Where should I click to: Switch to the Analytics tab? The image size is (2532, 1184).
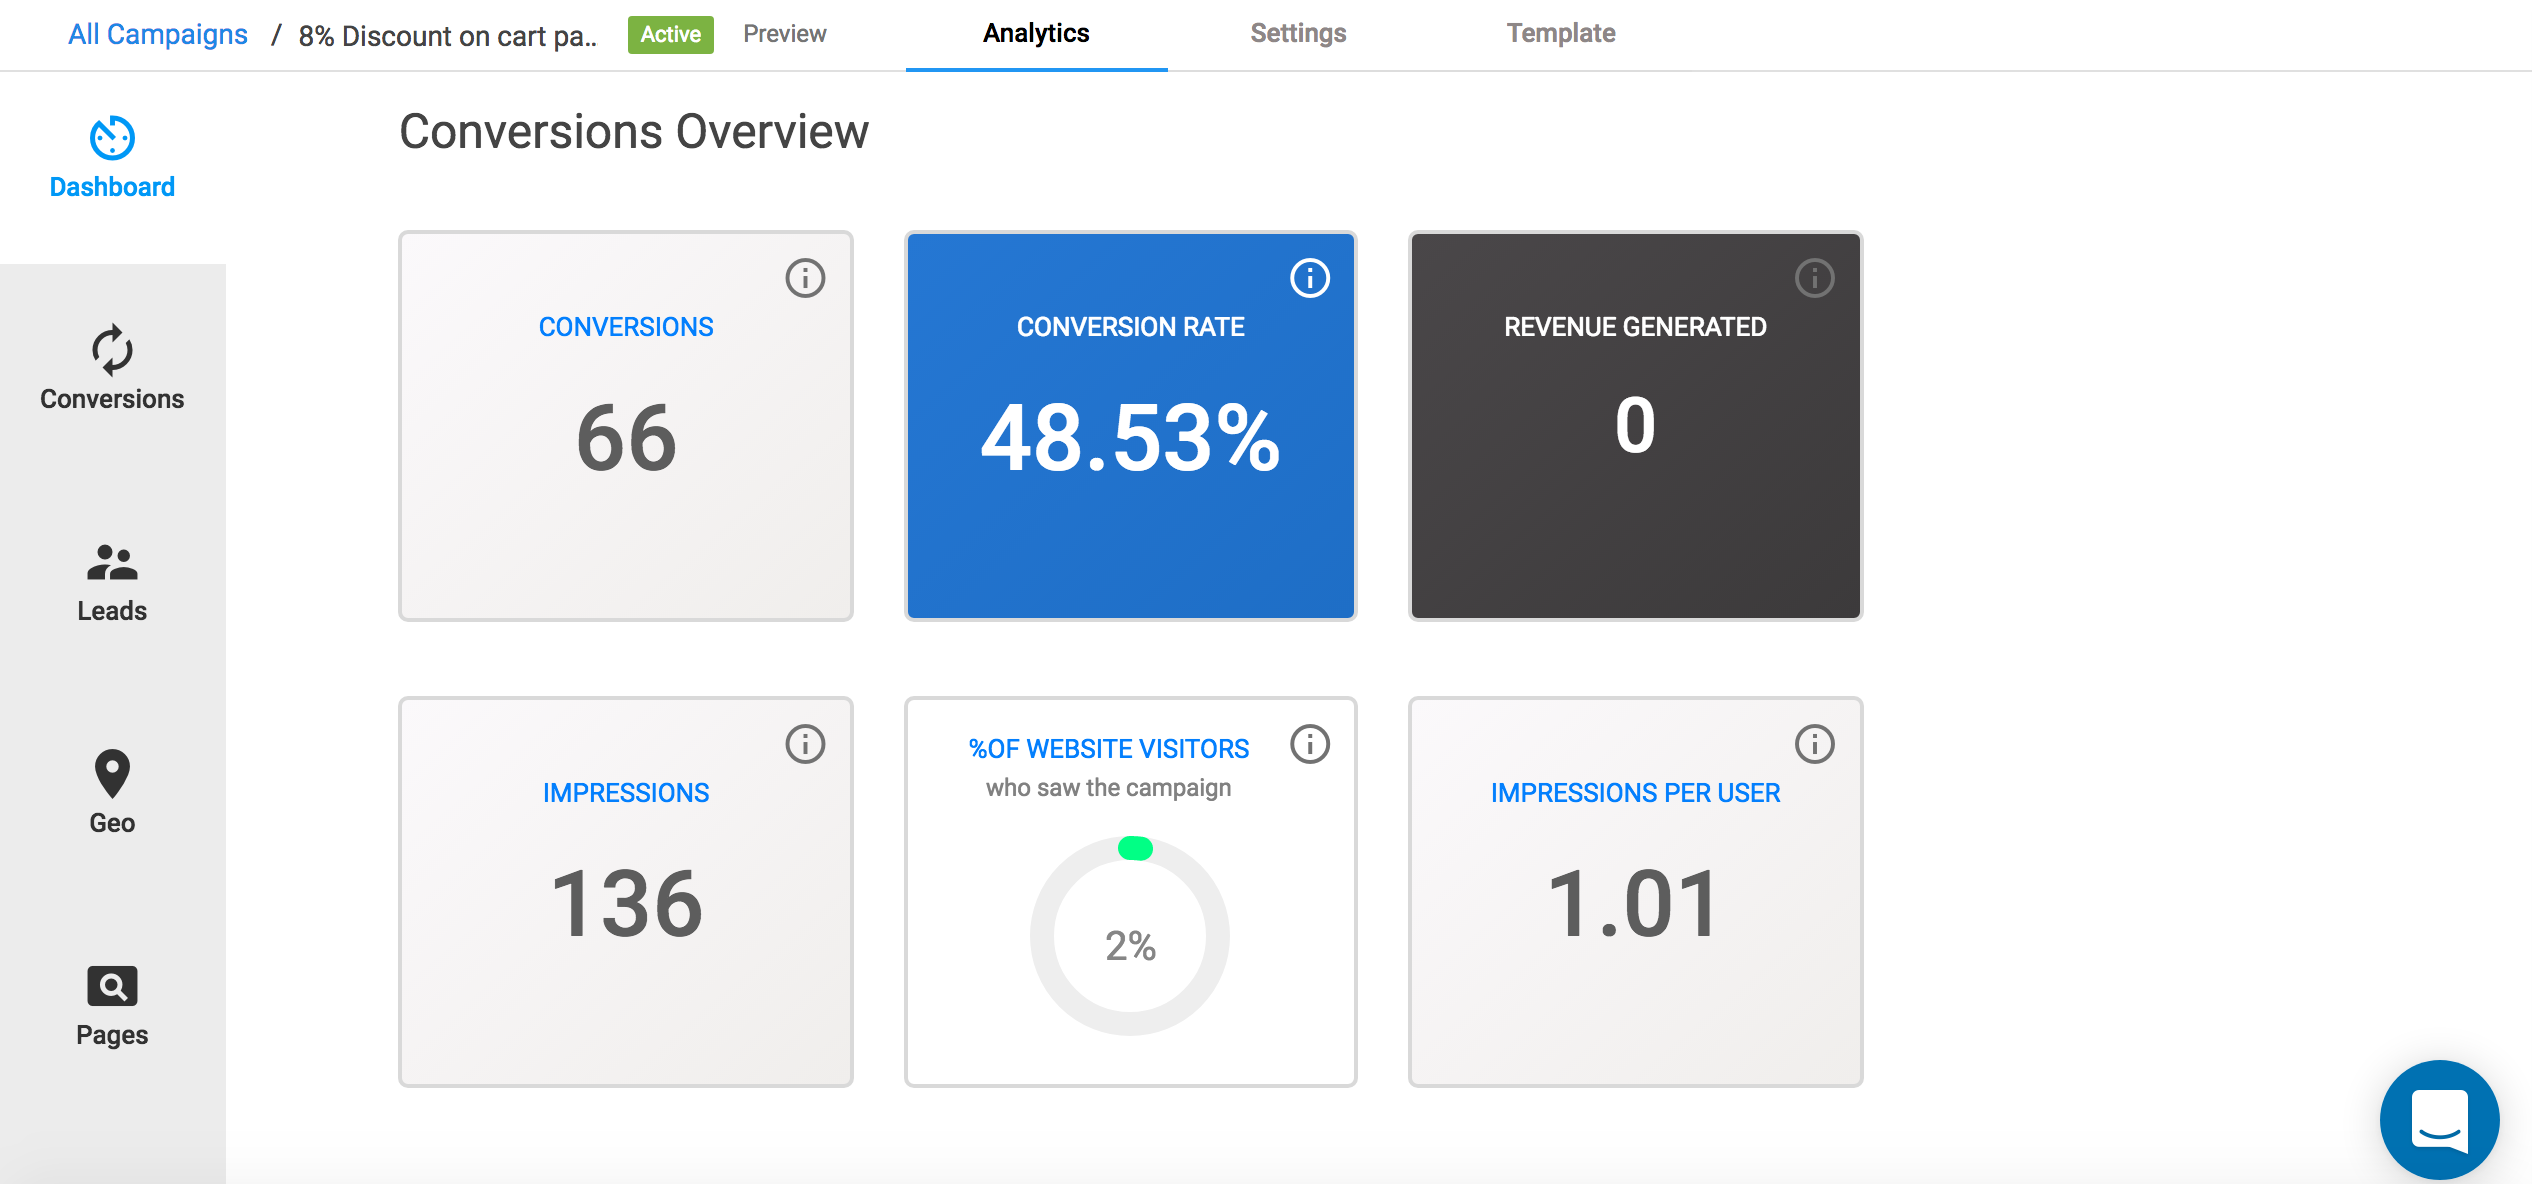(x=1036, y=34)
